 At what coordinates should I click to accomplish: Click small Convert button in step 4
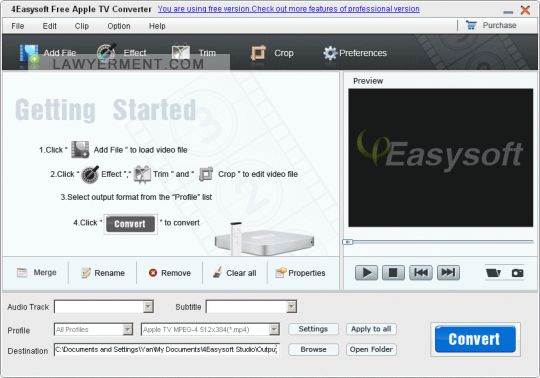pos(131,224)
